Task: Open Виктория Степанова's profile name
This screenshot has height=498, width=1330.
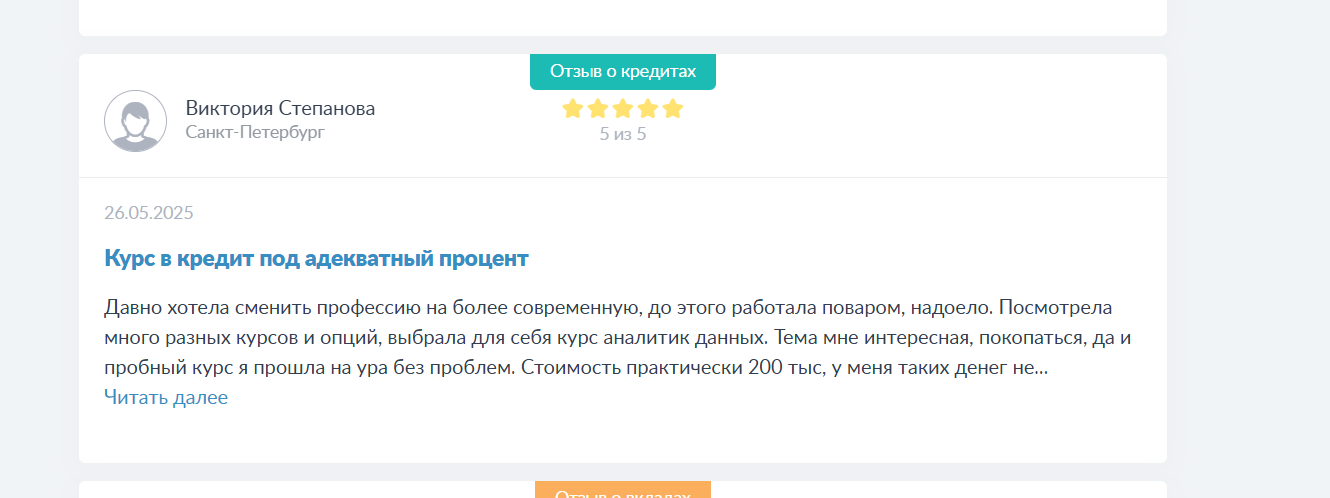Action: (x=280, y=108)
